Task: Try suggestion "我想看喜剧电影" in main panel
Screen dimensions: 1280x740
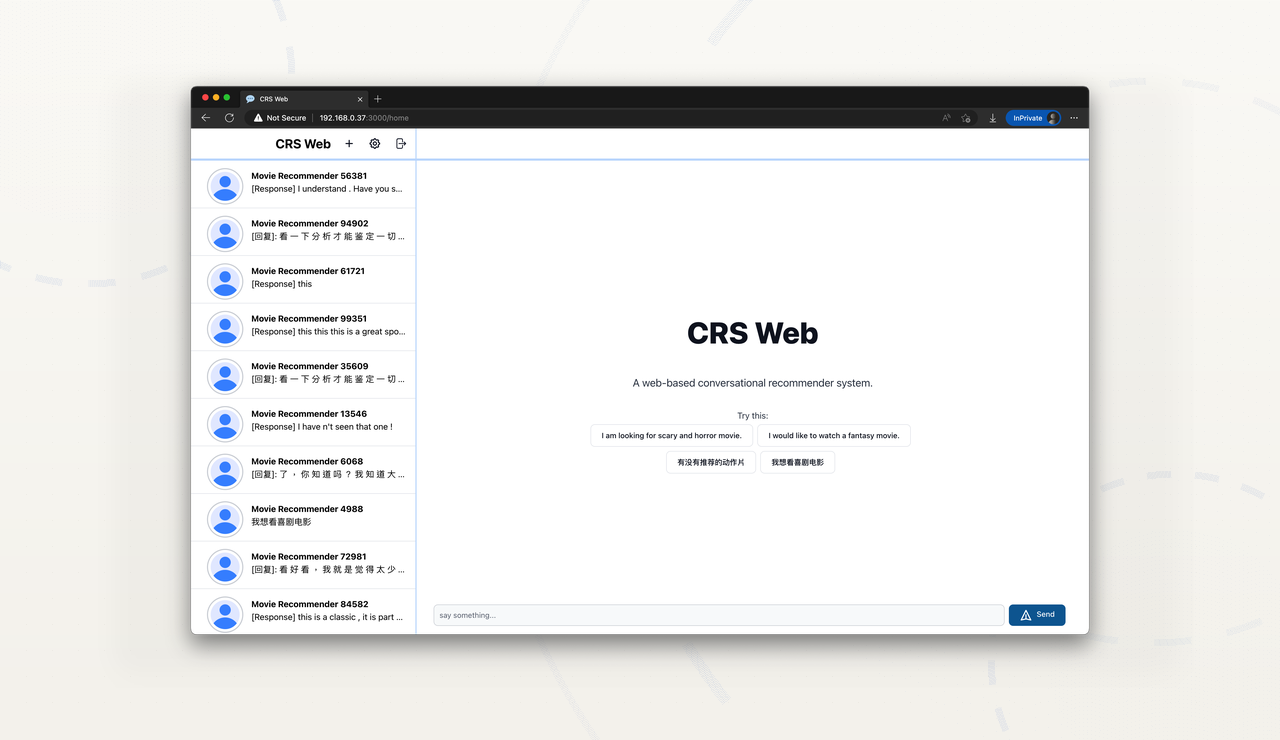Action: [797, 463]
